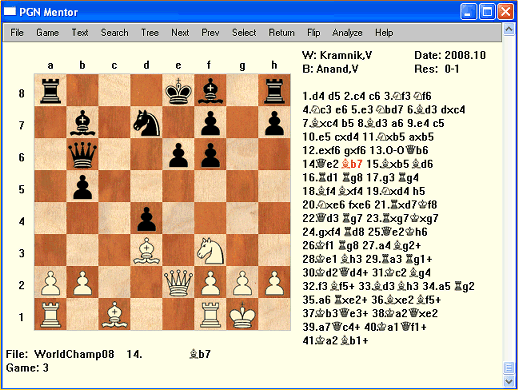Go to the Next move
518x390 pixels.
[180, 33]
